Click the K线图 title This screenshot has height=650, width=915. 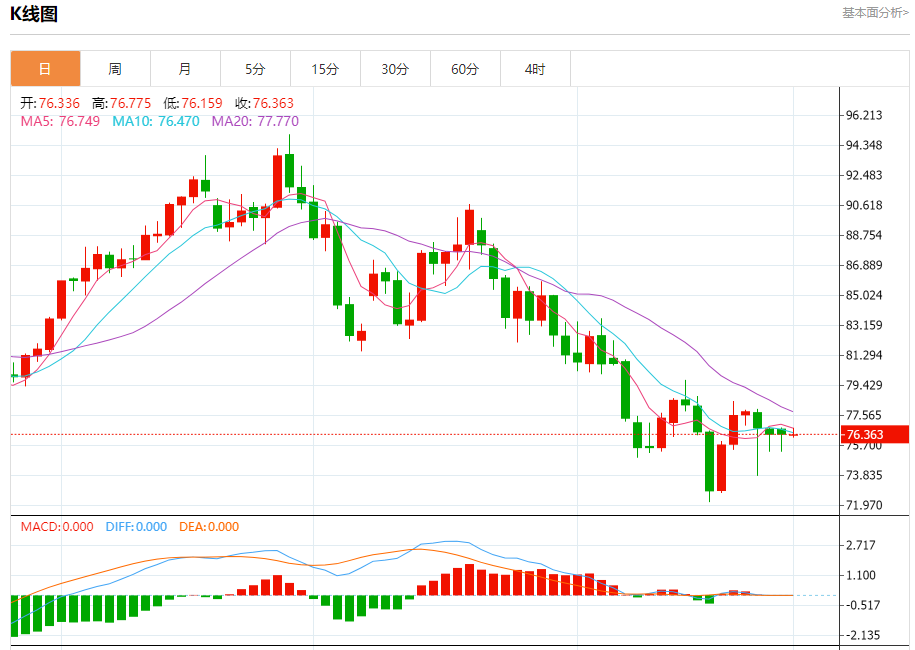pos(34,13)
